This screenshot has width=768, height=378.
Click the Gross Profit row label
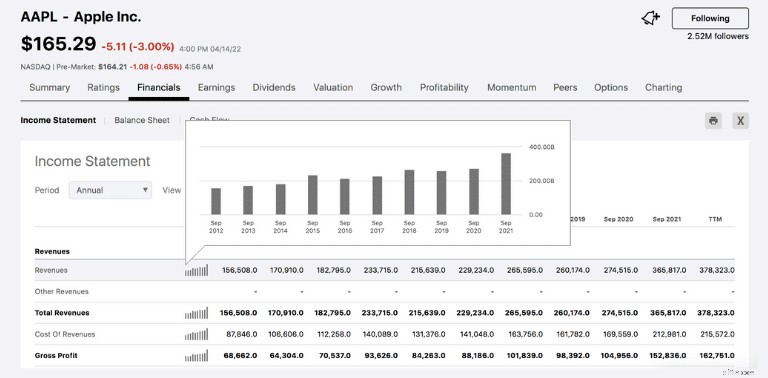tap(56, 355)
